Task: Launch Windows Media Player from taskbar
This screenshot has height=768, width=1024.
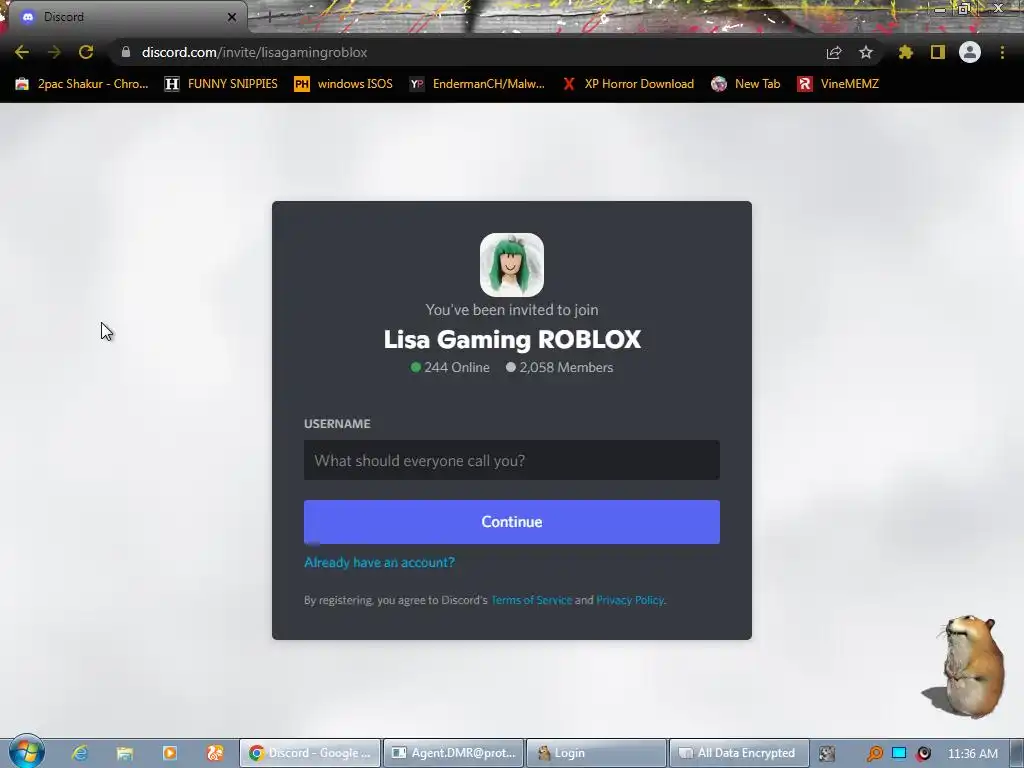Action: (170, 753)
